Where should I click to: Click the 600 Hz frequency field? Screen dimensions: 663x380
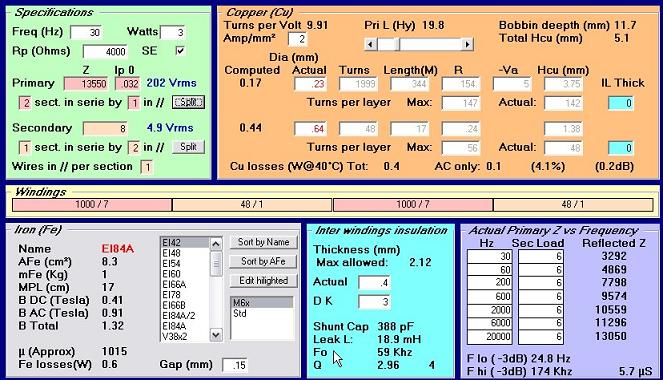coord(490,296)
